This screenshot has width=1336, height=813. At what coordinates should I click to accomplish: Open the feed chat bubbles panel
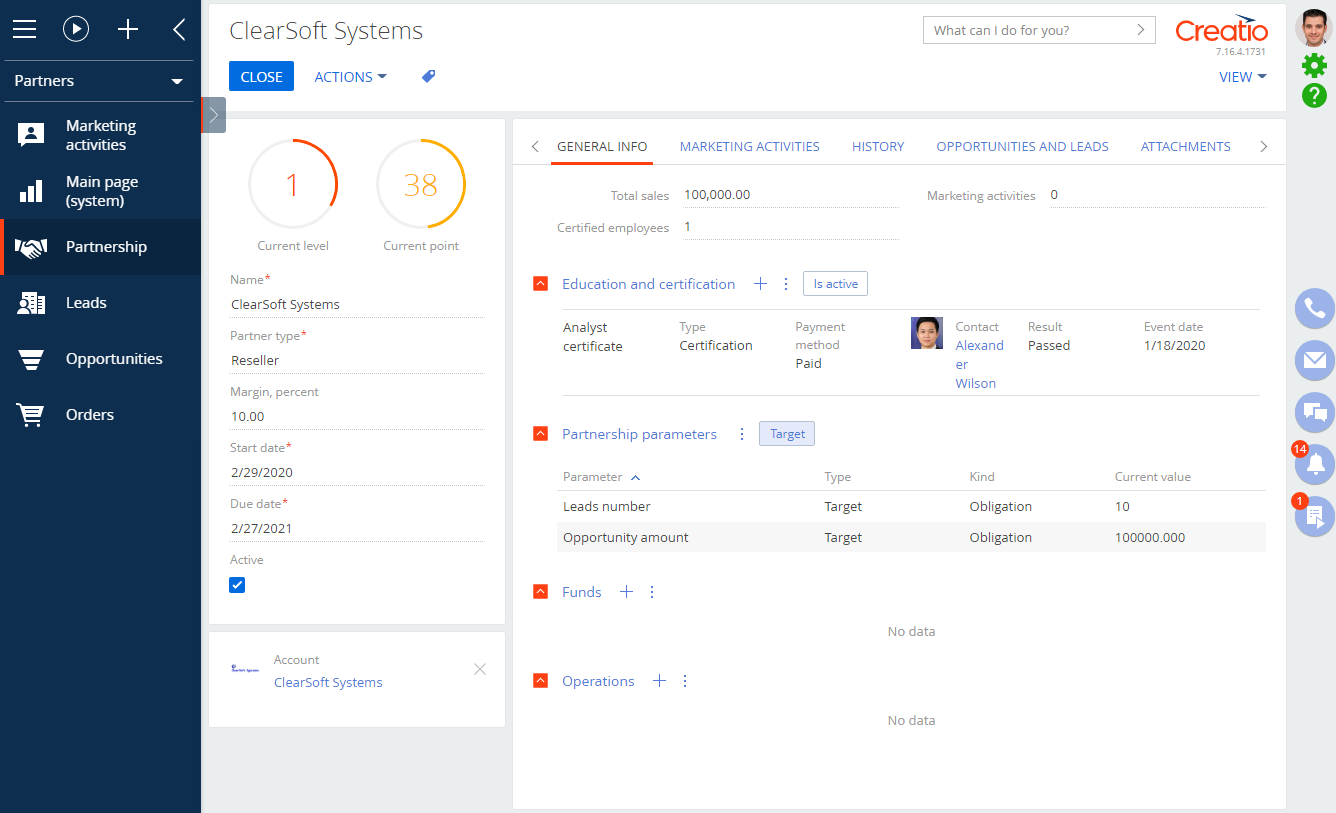click(x=1315, y=412)
